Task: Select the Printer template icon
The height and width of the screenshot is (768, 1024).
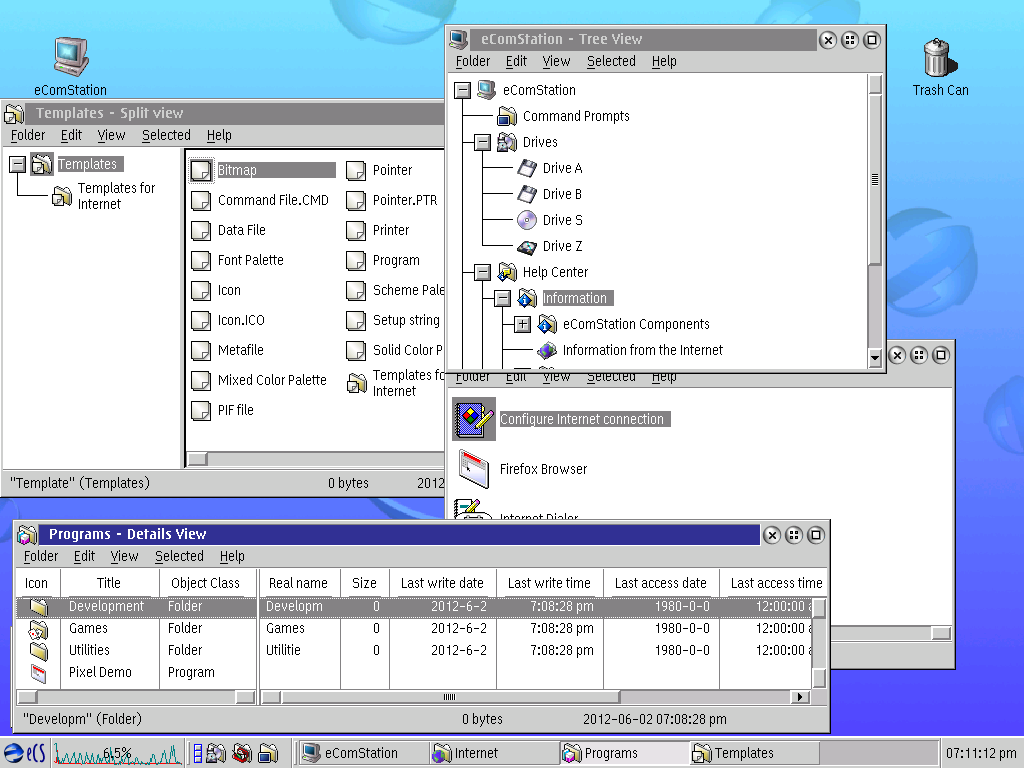Action: [356, 231]
